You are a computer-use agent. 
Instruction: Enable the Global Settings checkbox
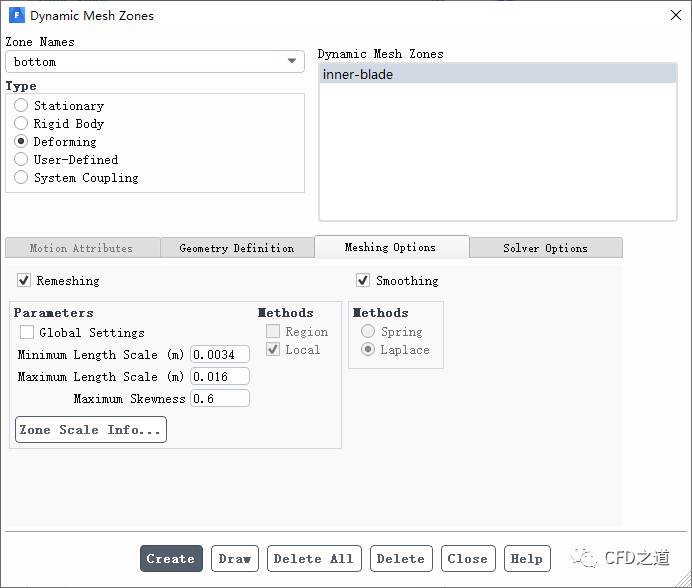[x=27, y=332]
